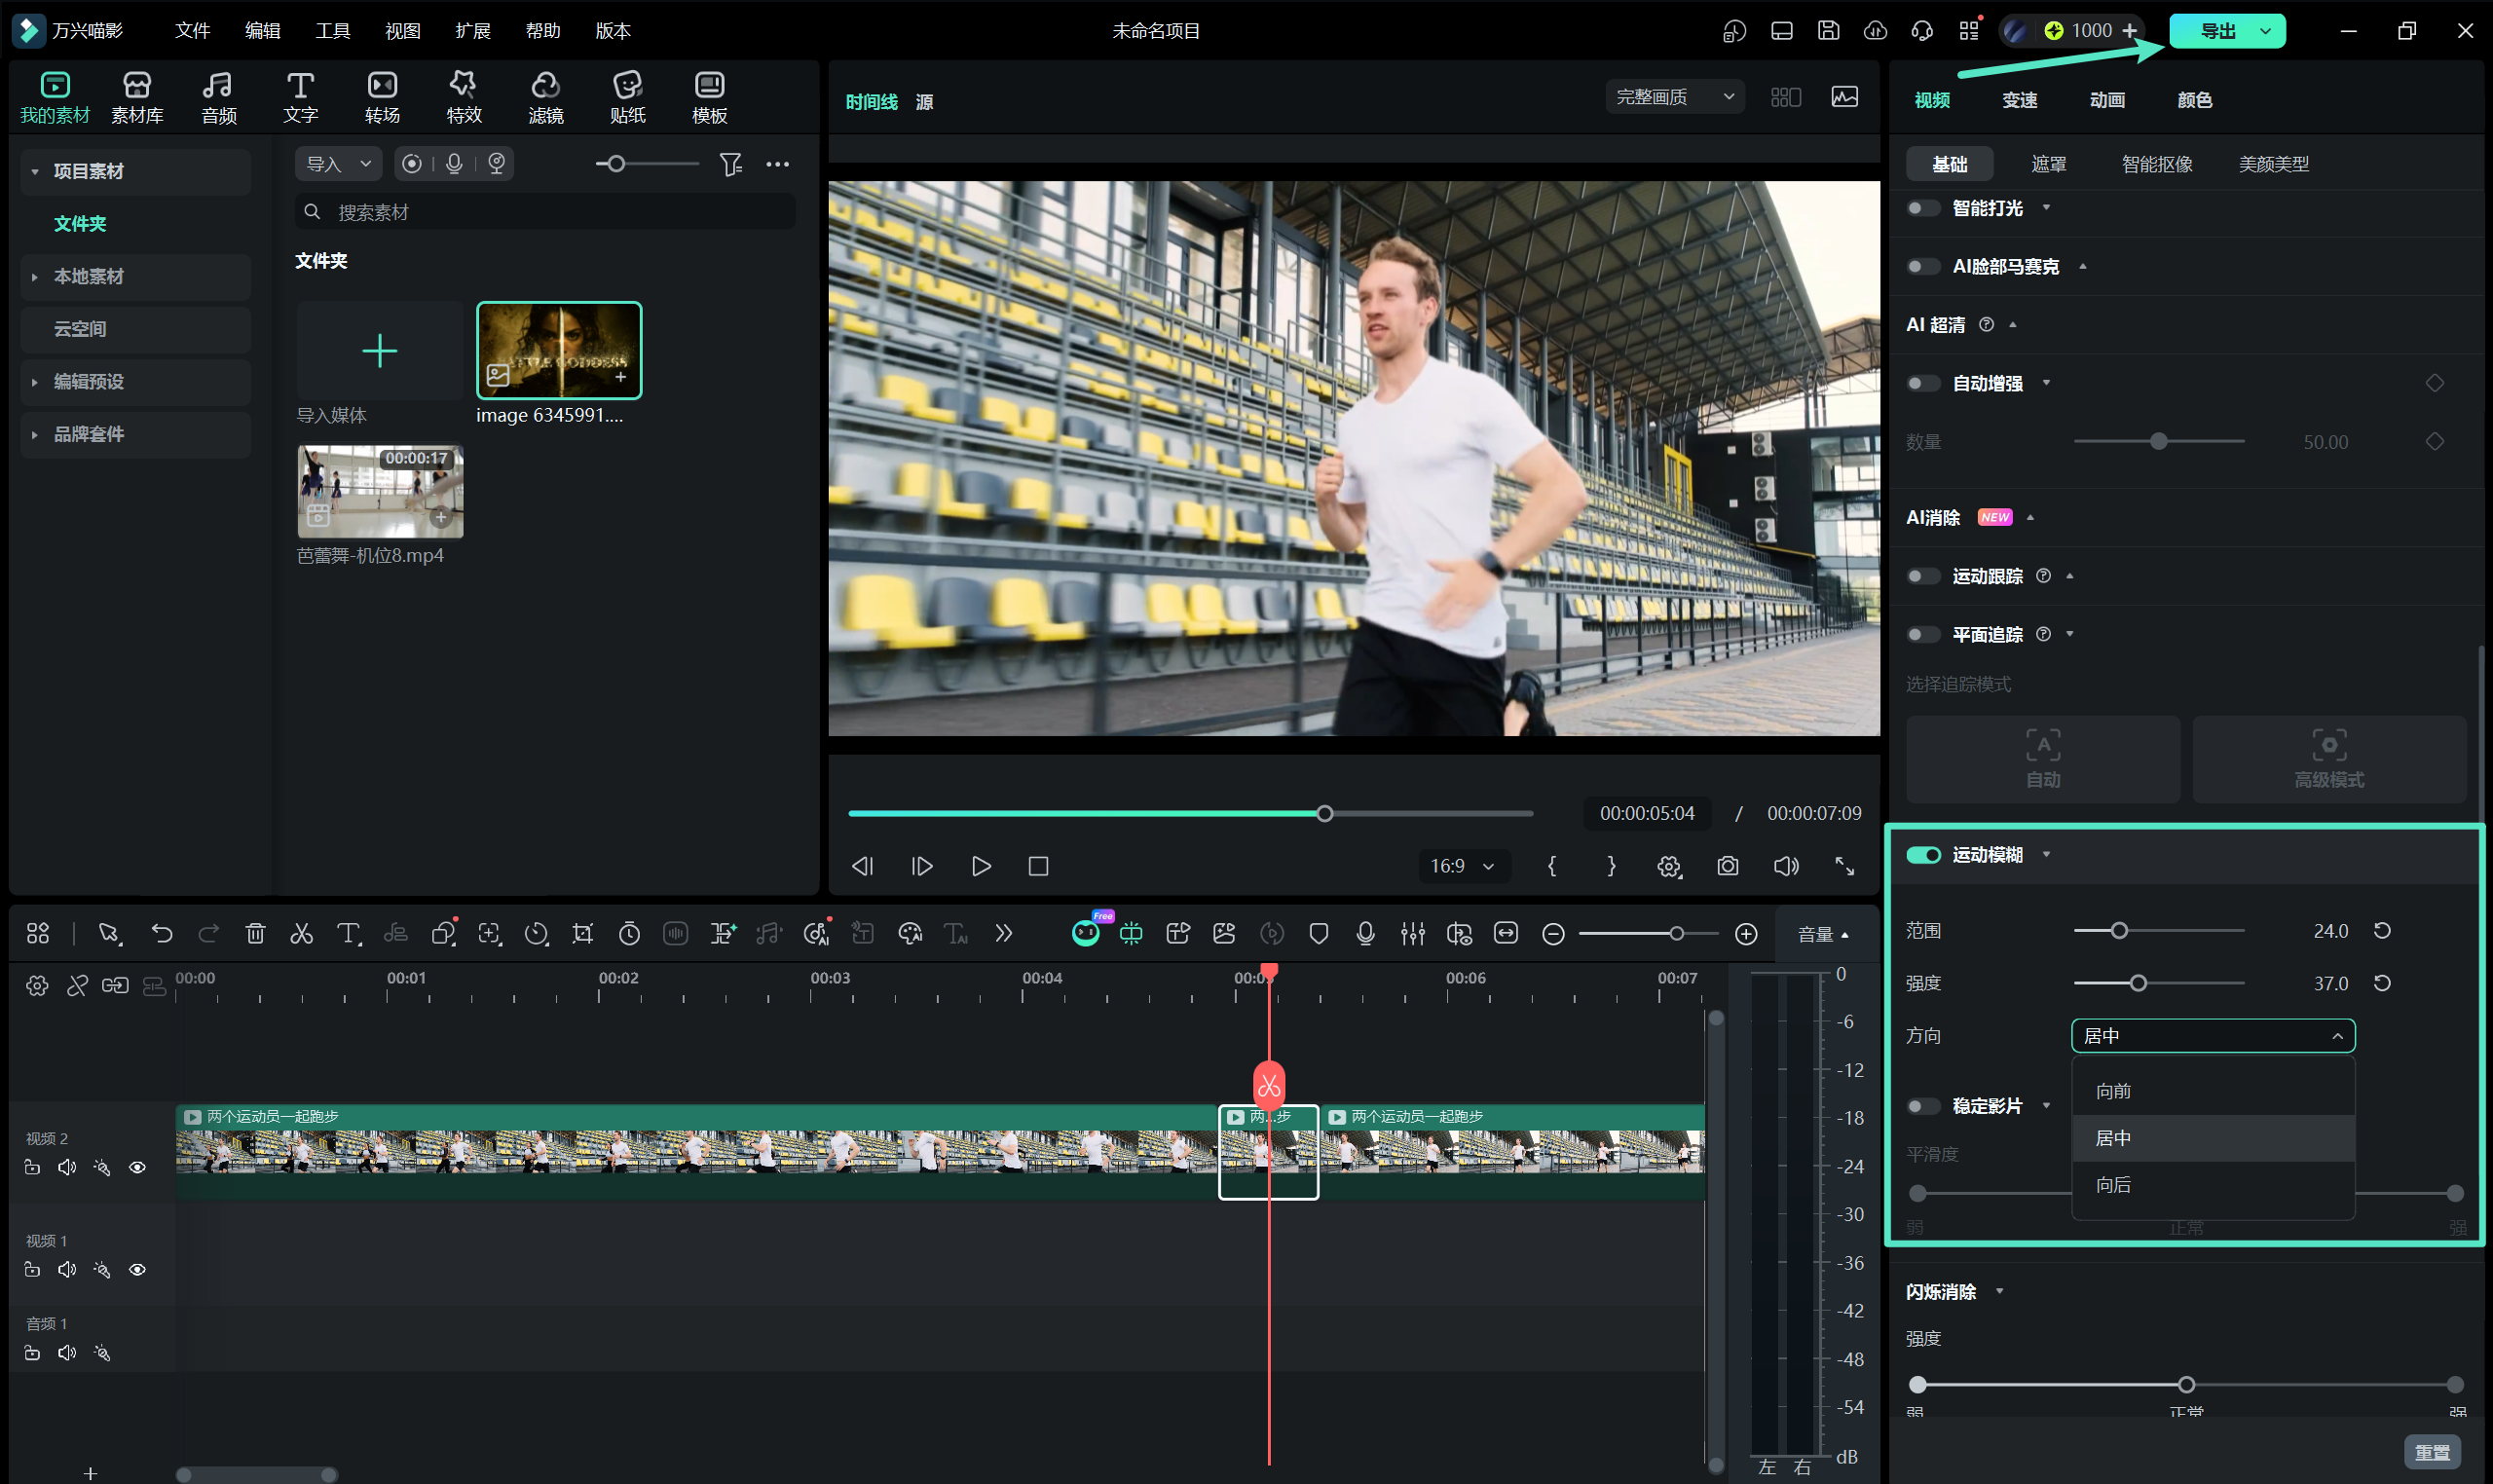Click the delete trash icon in timeline toolbar
Viewport: 2493px width, 1484px height.
(255, 934)
